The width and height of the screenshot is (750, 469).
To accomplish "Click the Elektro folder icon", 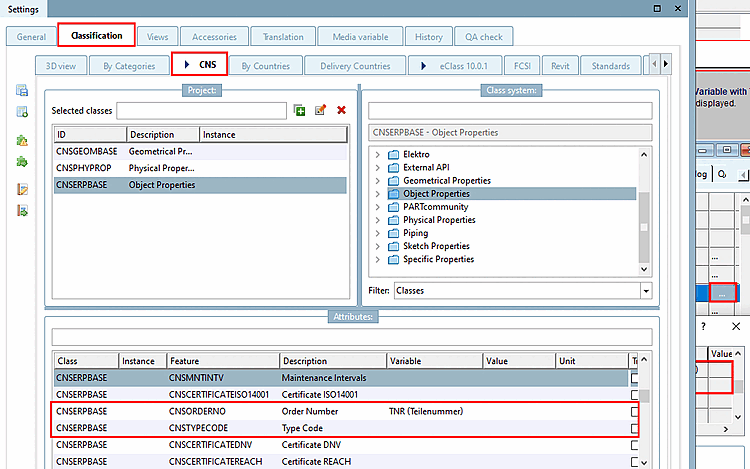I will coord(393,154).
